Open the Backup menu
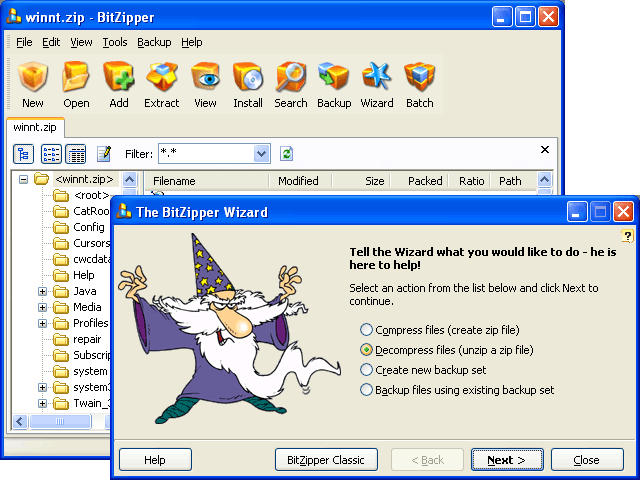This screenshot has width=640, height=480. tap(154, 42)
